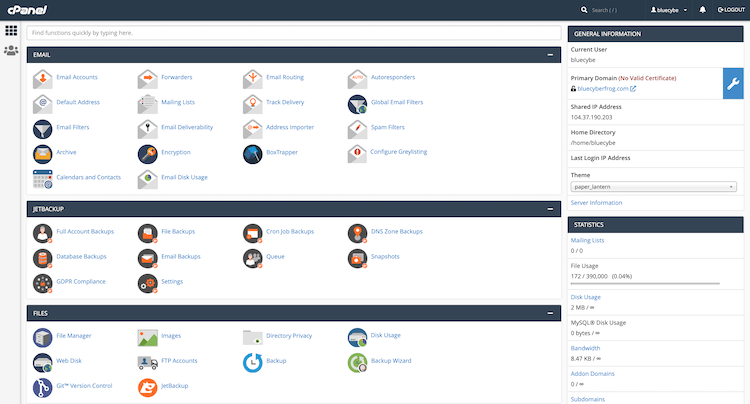Open the paper_lantern Theme dropdown

point(653,187)
